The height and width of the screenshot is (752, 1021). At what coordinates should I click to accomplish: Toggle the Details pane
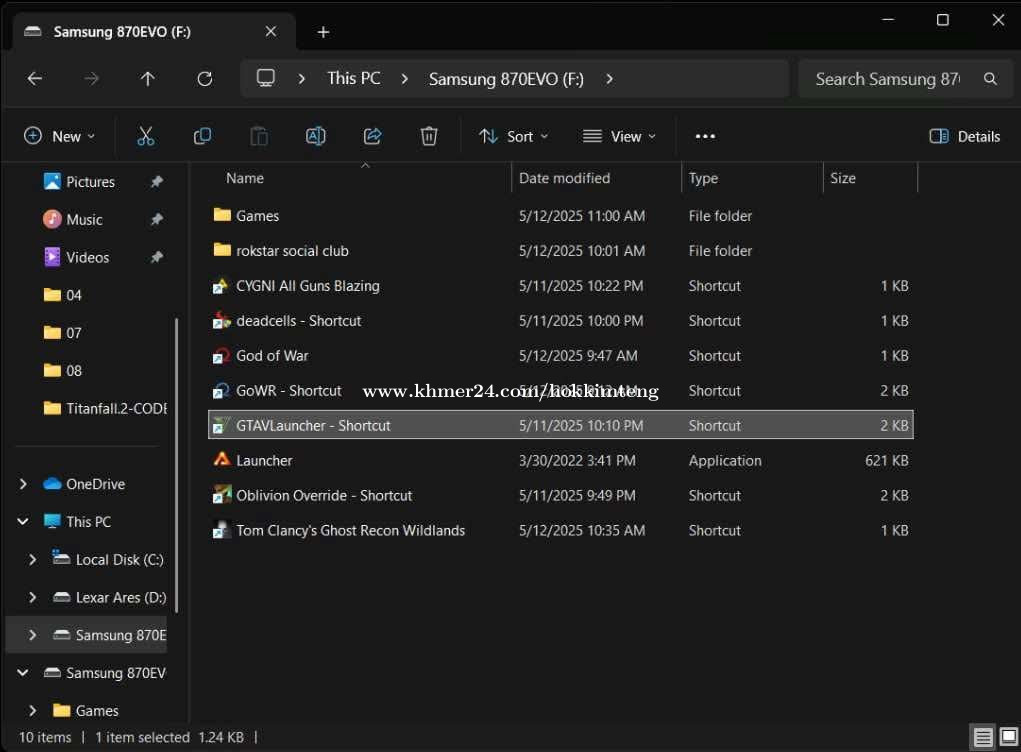(964, 136)
